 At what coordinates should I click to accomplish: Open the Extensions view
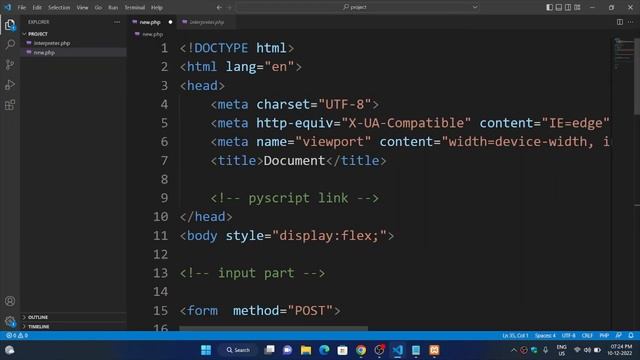(x=10, y=105)
